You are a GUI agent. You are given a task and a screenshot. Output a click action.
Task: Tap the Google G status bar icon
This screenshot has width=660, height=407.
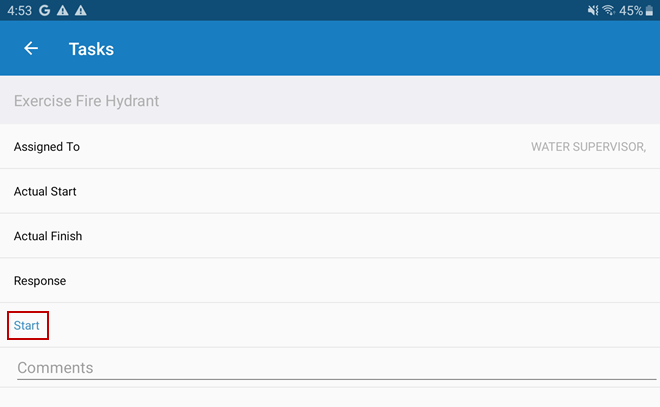(x=45, y=10)
